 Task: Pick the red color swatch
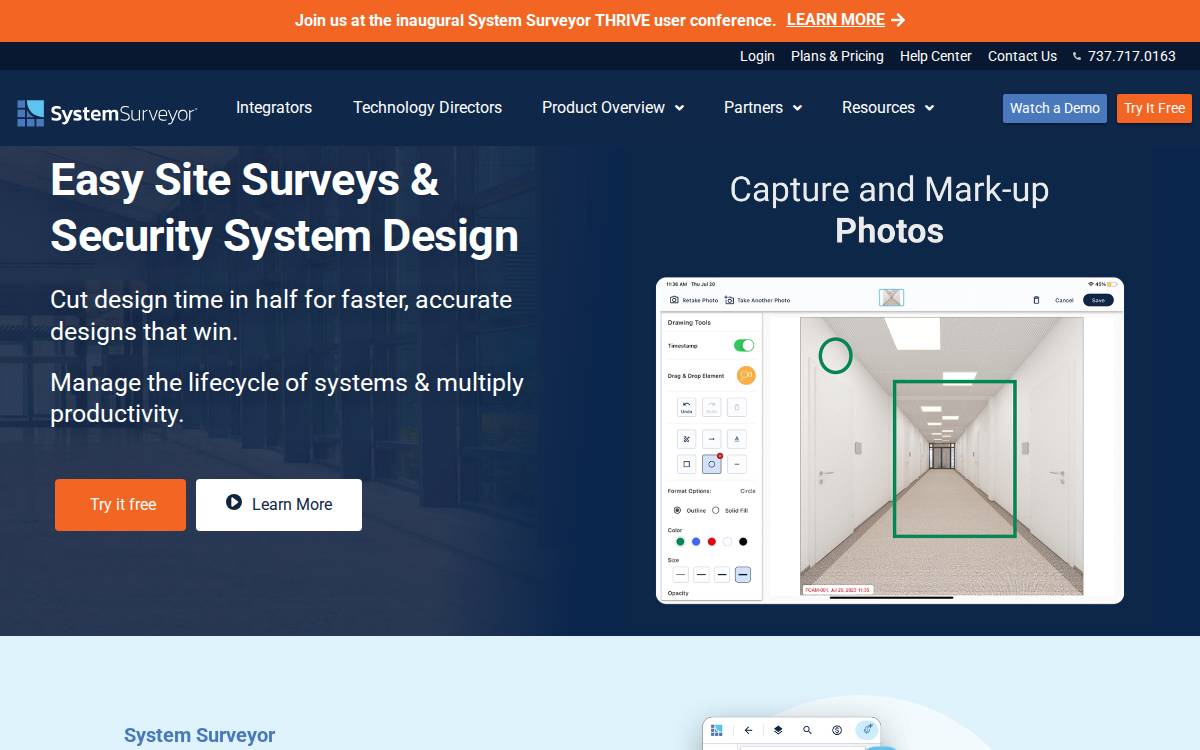712,542
